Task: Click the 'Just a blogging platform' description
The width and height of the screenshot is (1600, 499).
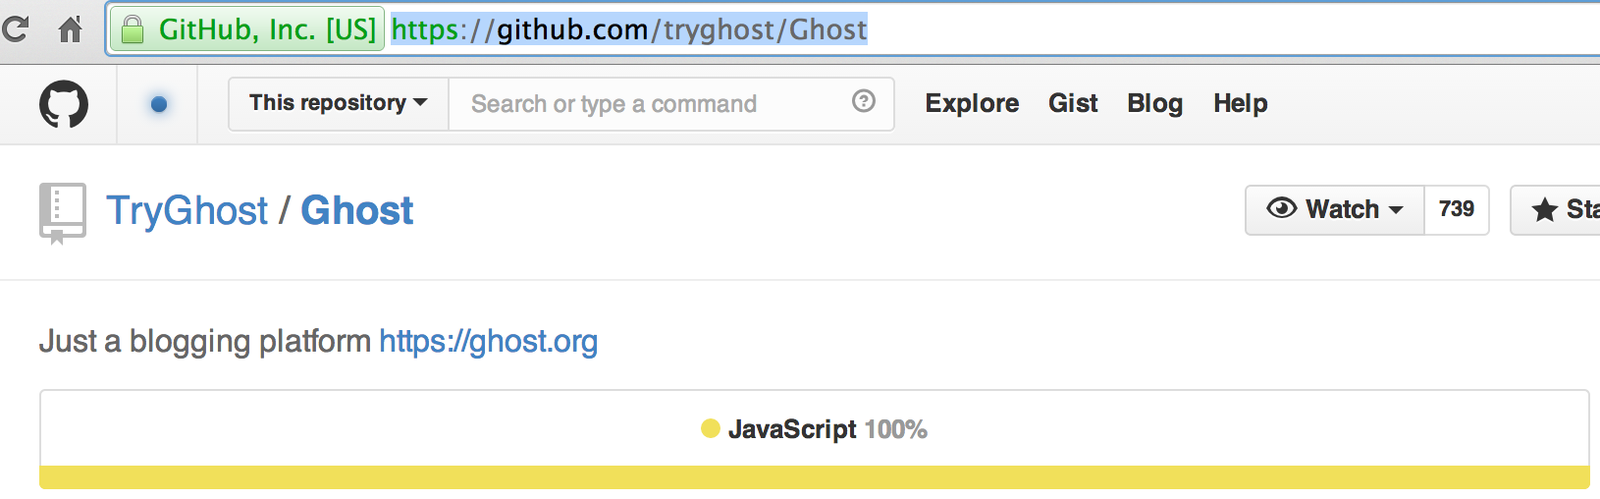Action: [x=205, y=342]
